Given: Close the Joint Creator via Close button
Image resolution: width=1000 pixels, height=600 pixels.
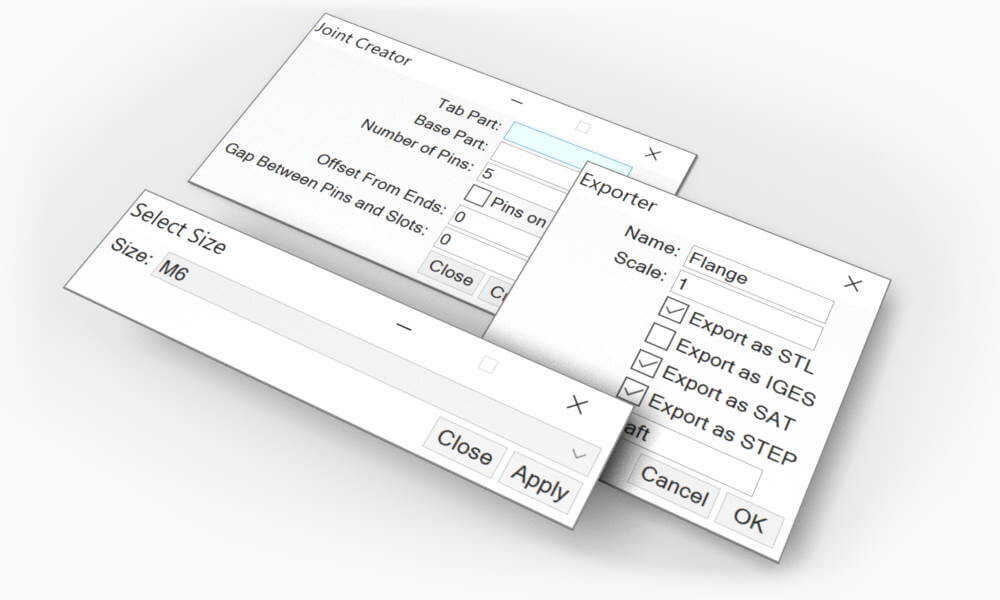Looking at the screenshot, I should point(450,274).
